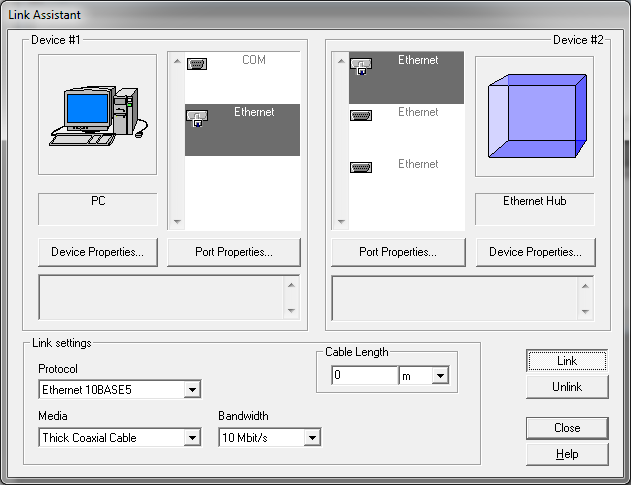Select second Ethernet label in Device #2 ports
Screen dimensions: 631x485
click(x=418, y=112)
